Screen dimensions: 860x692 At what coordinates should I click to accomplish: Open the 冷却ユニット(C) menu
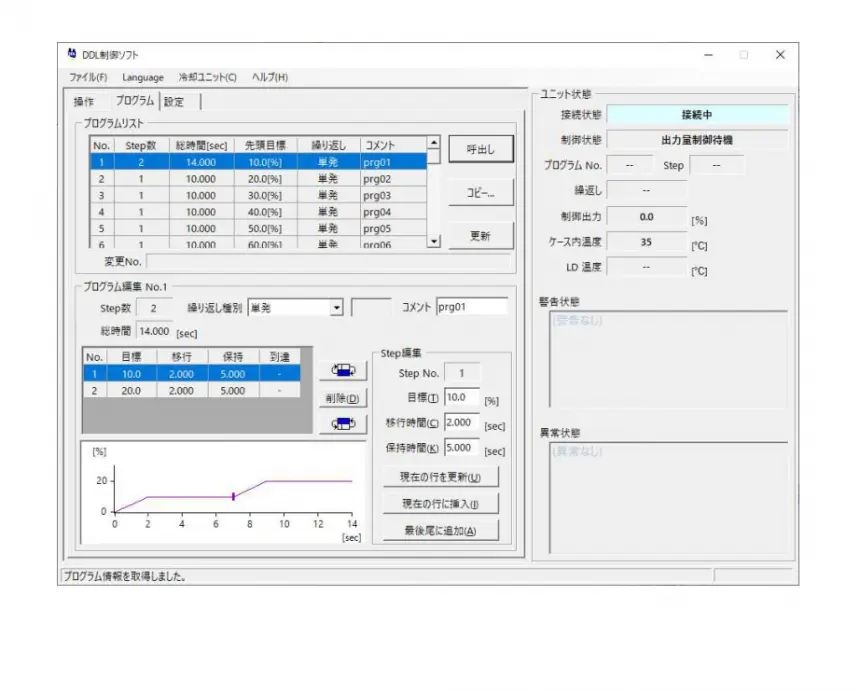[207, 78]
